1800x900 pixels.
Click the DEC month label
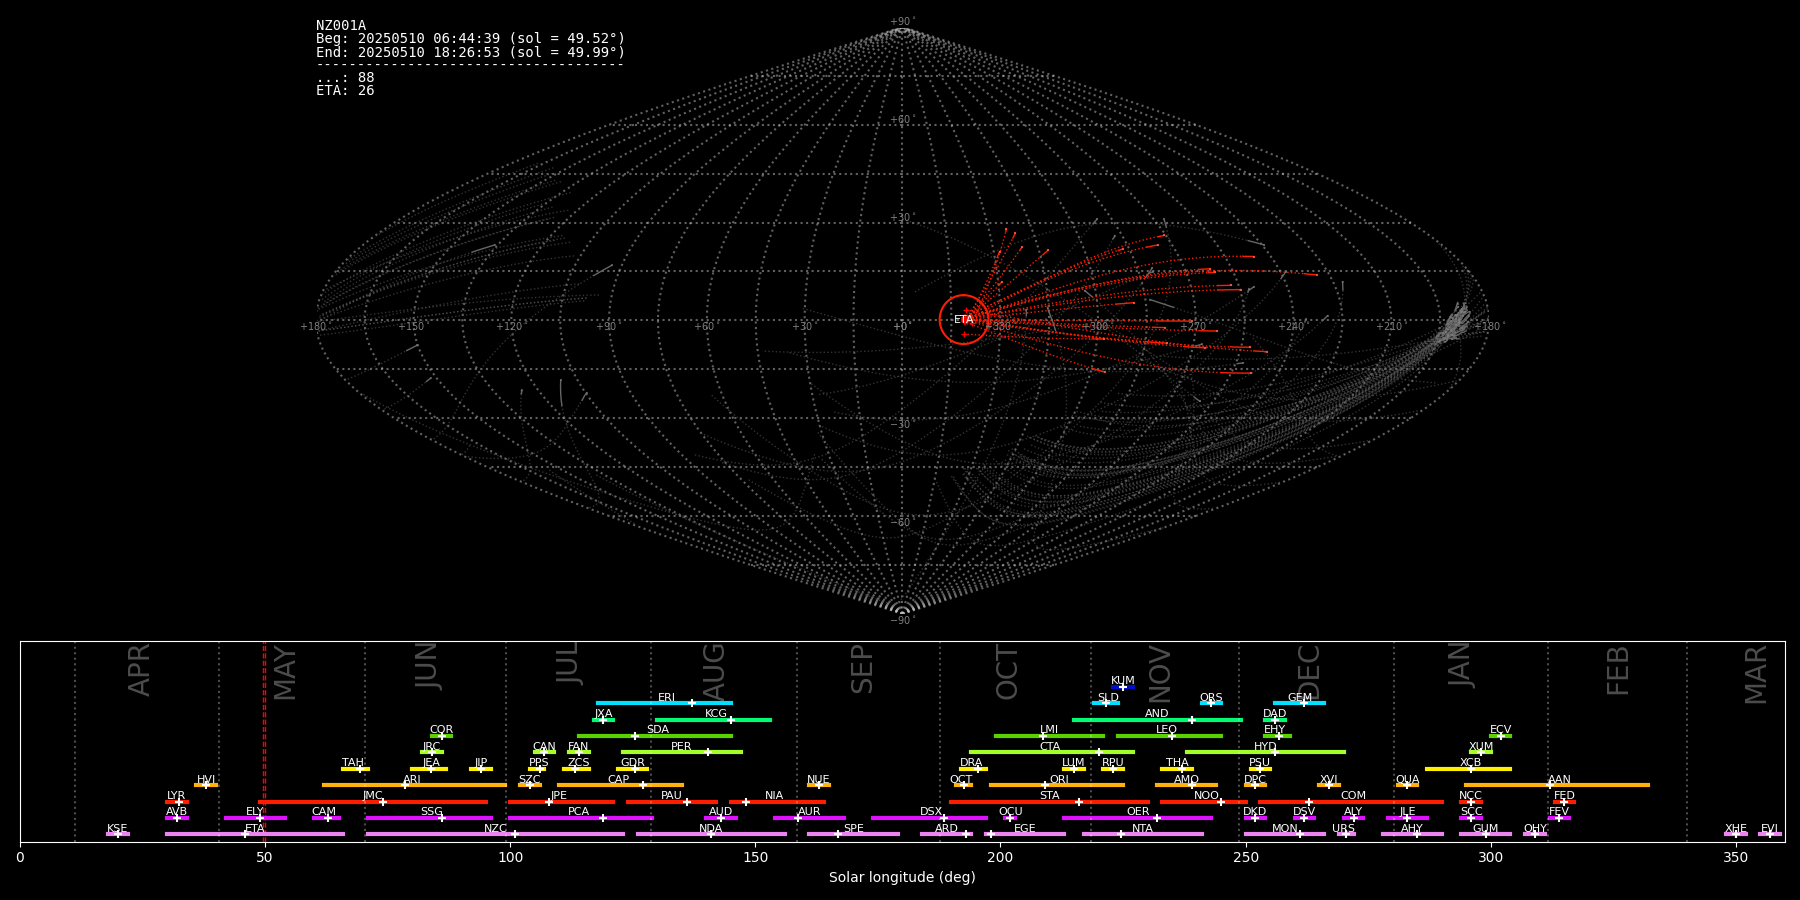tap(1309, 672)
